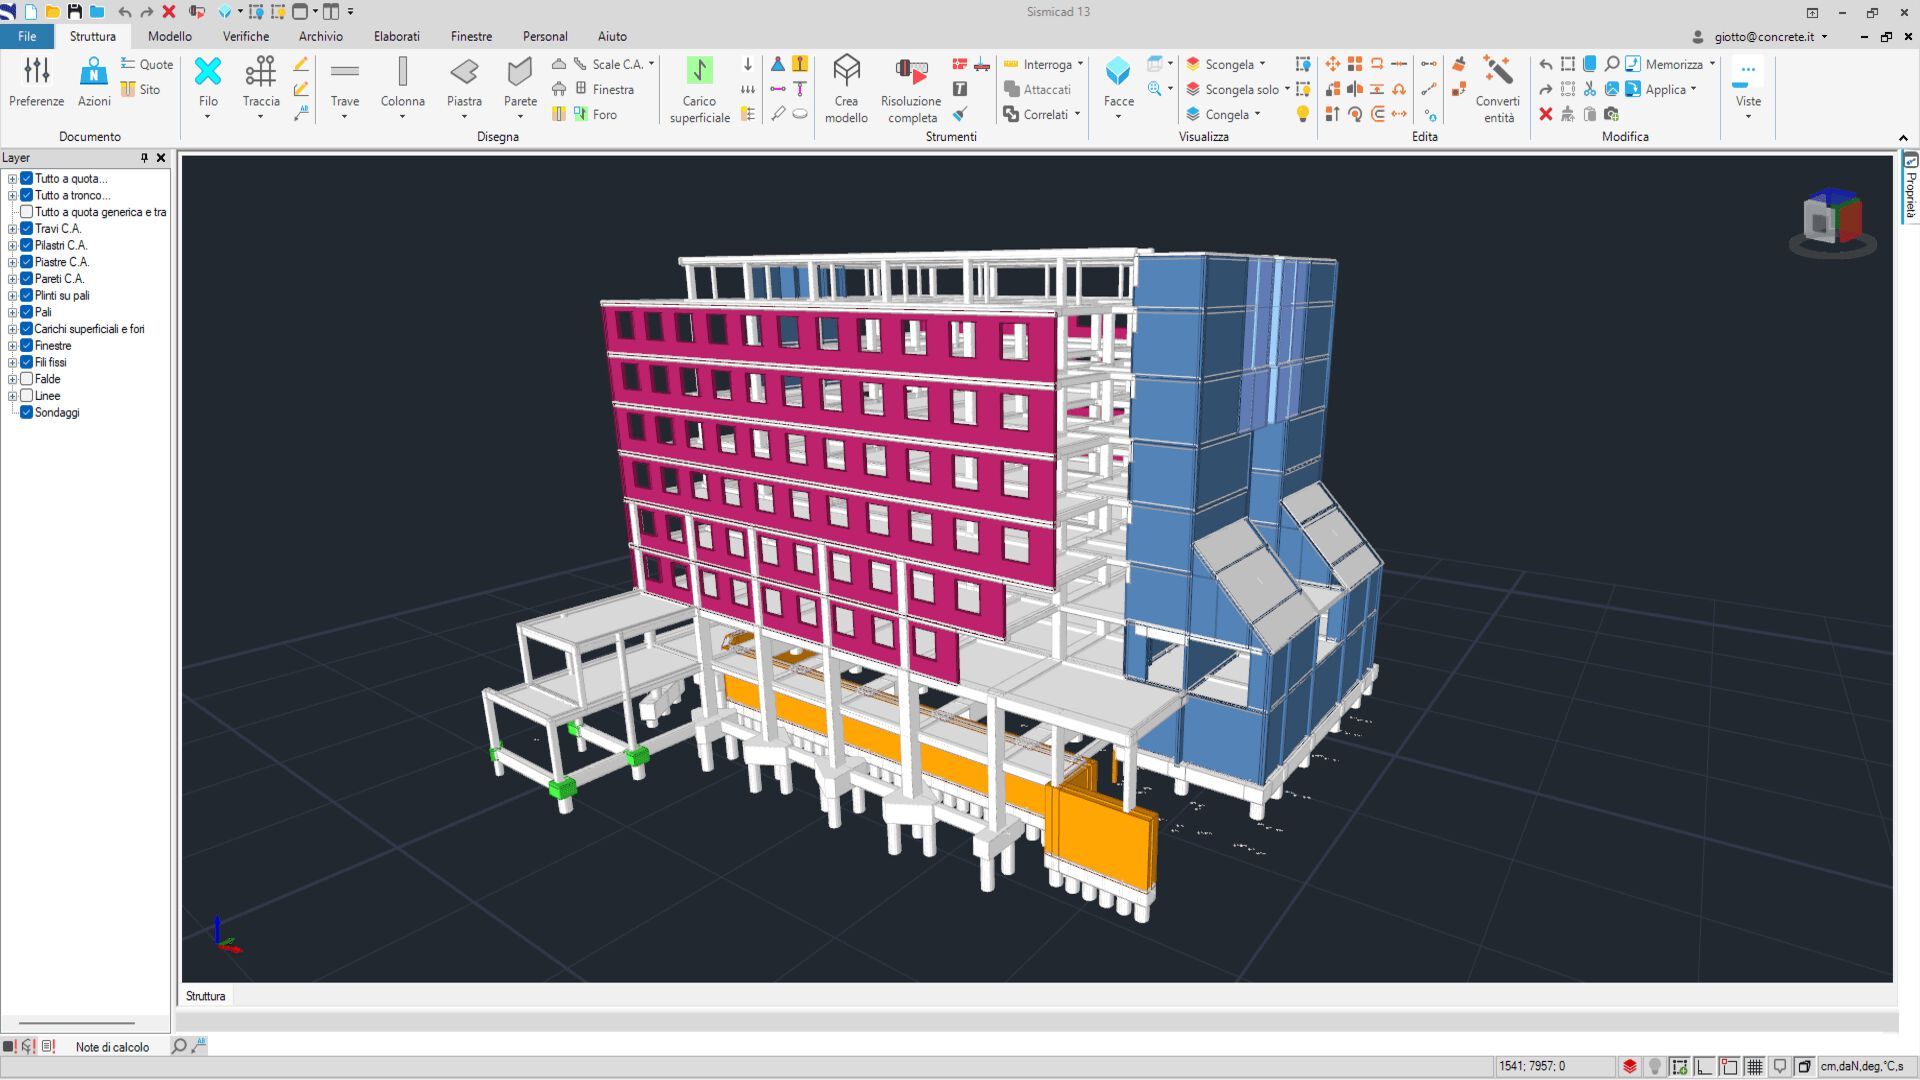The image size is (1920, 1080).
Task: Switch to the Verifiche ribbon tab
Action: pos(245,36)
